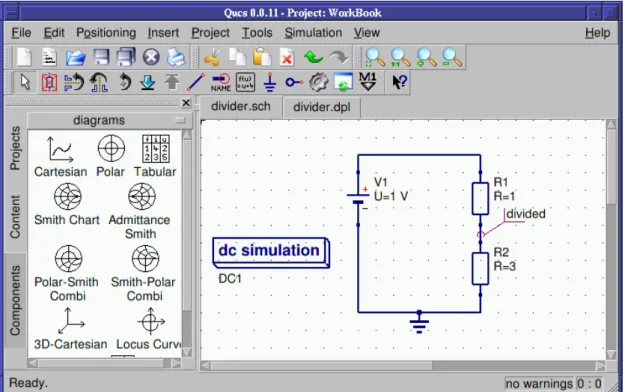Switch to divider.sch tab
Viewport: 625px width, 392px height.
click(240, 106)
